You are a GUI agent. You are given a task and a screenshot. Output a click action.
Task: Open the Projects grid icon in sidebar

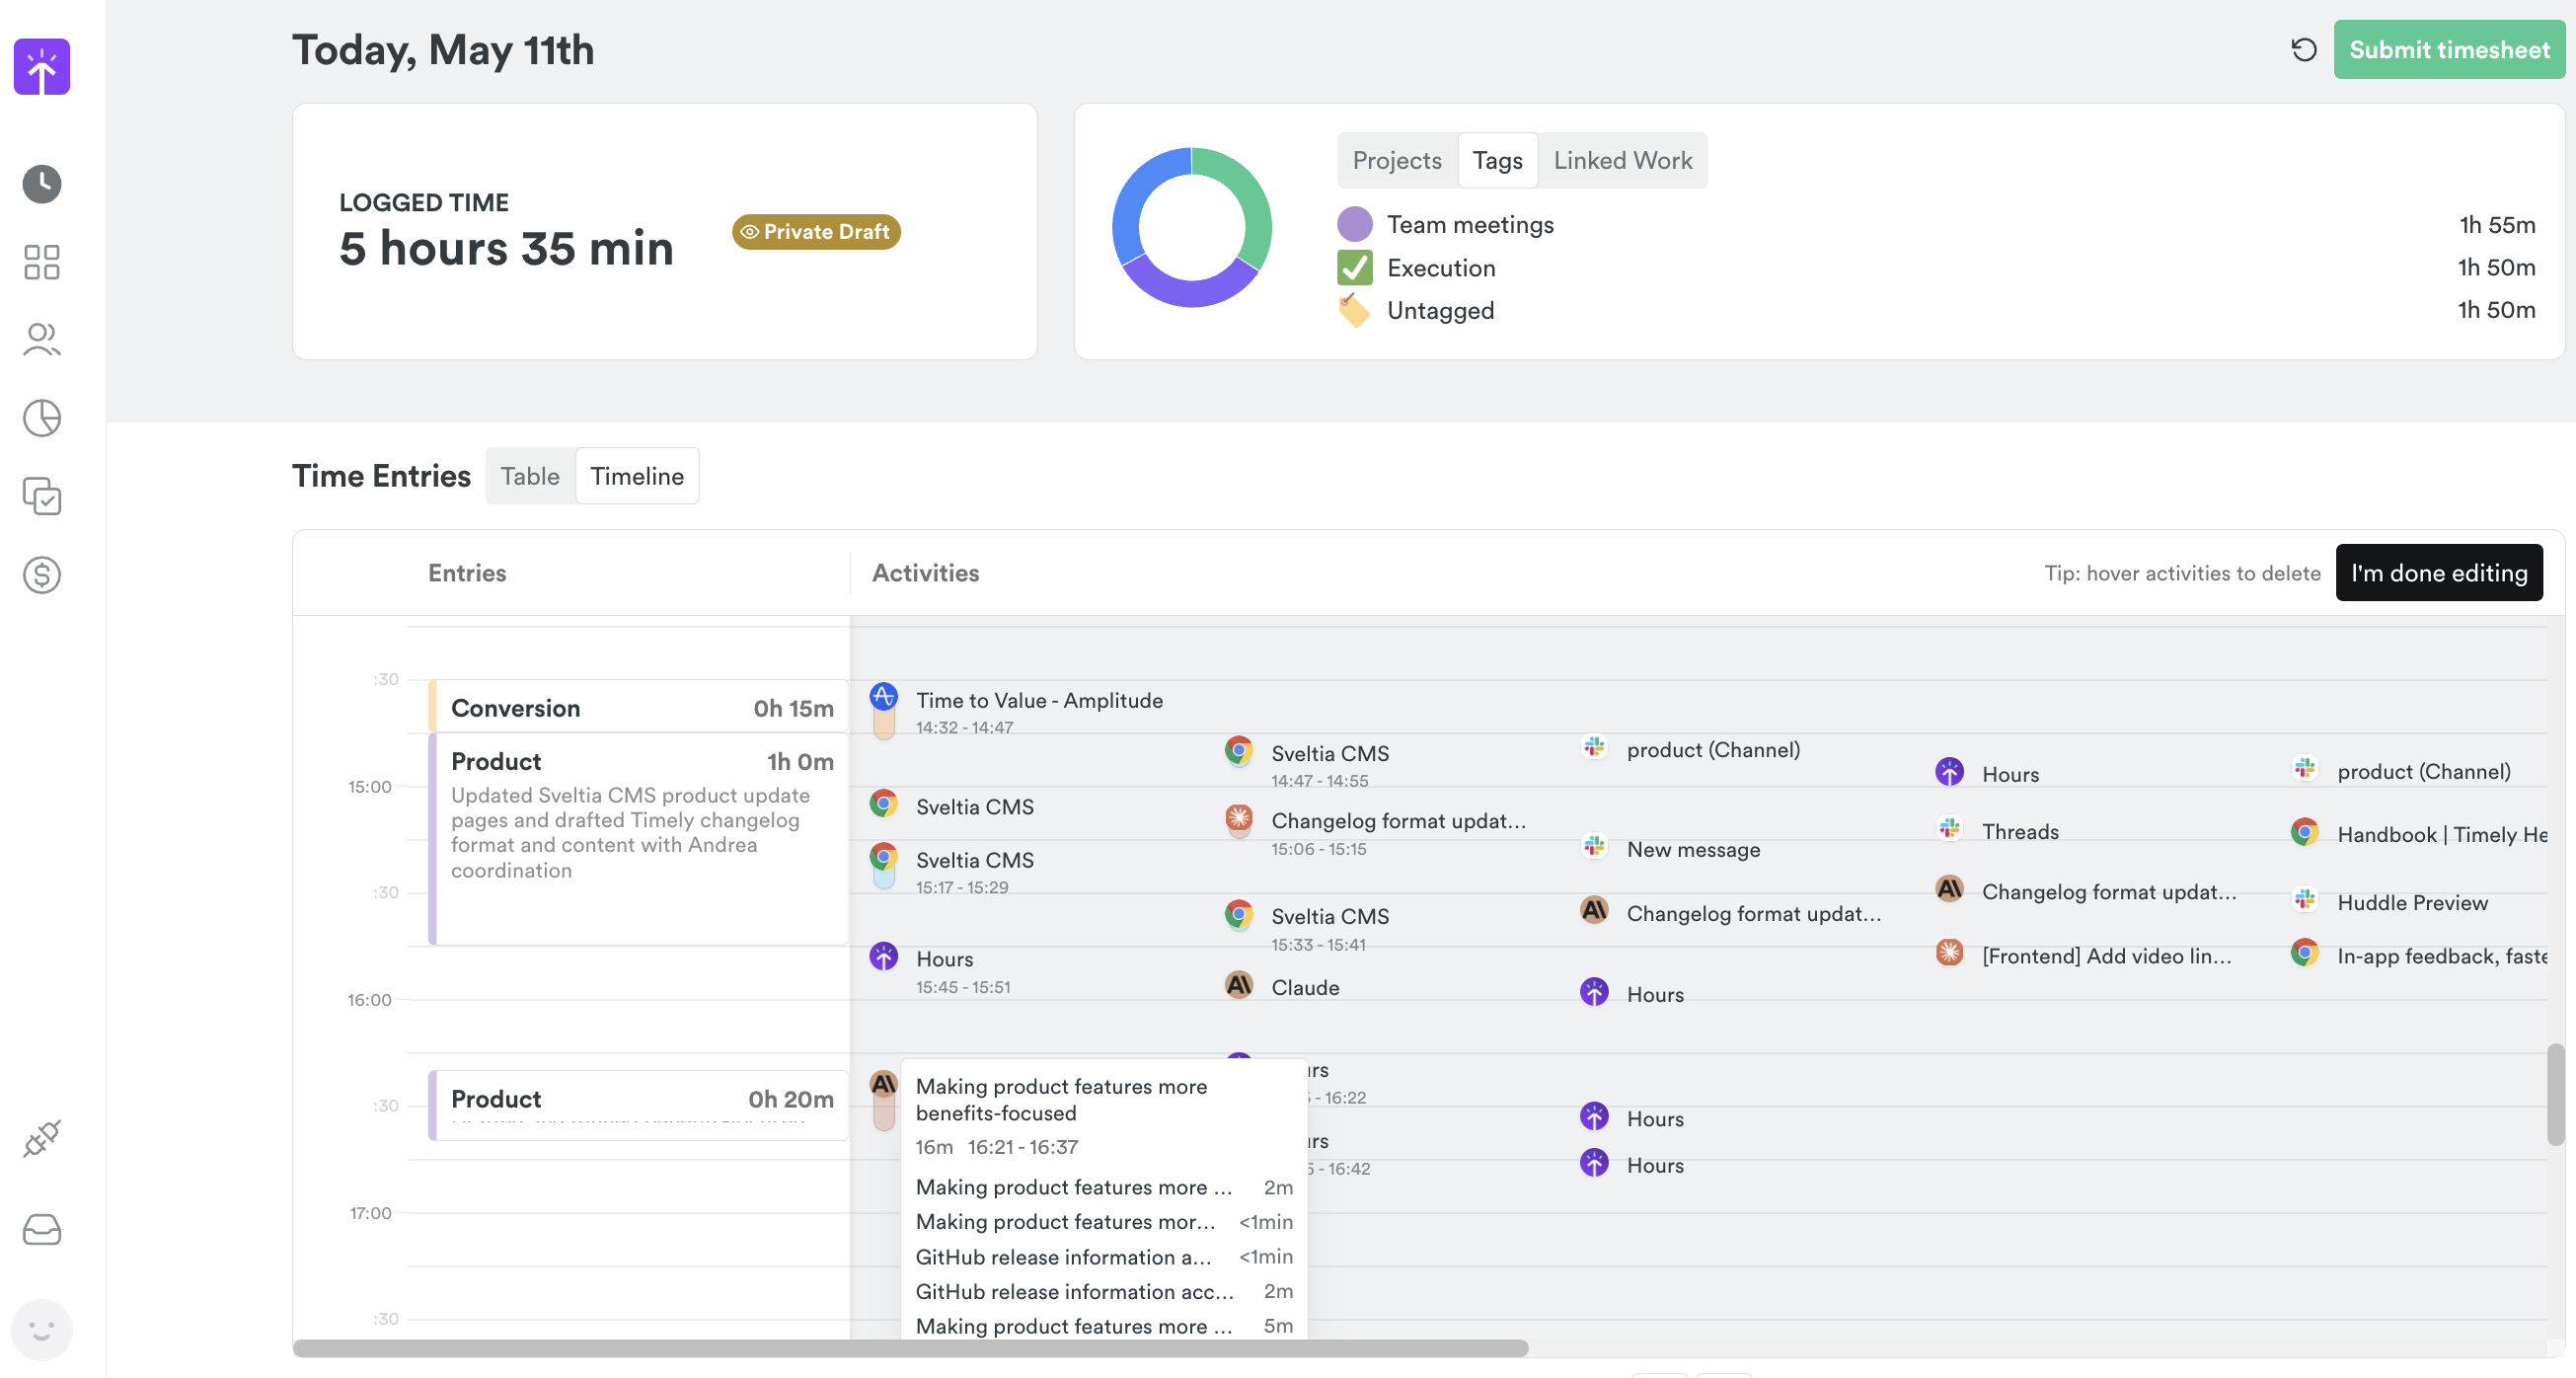point(42,262)
